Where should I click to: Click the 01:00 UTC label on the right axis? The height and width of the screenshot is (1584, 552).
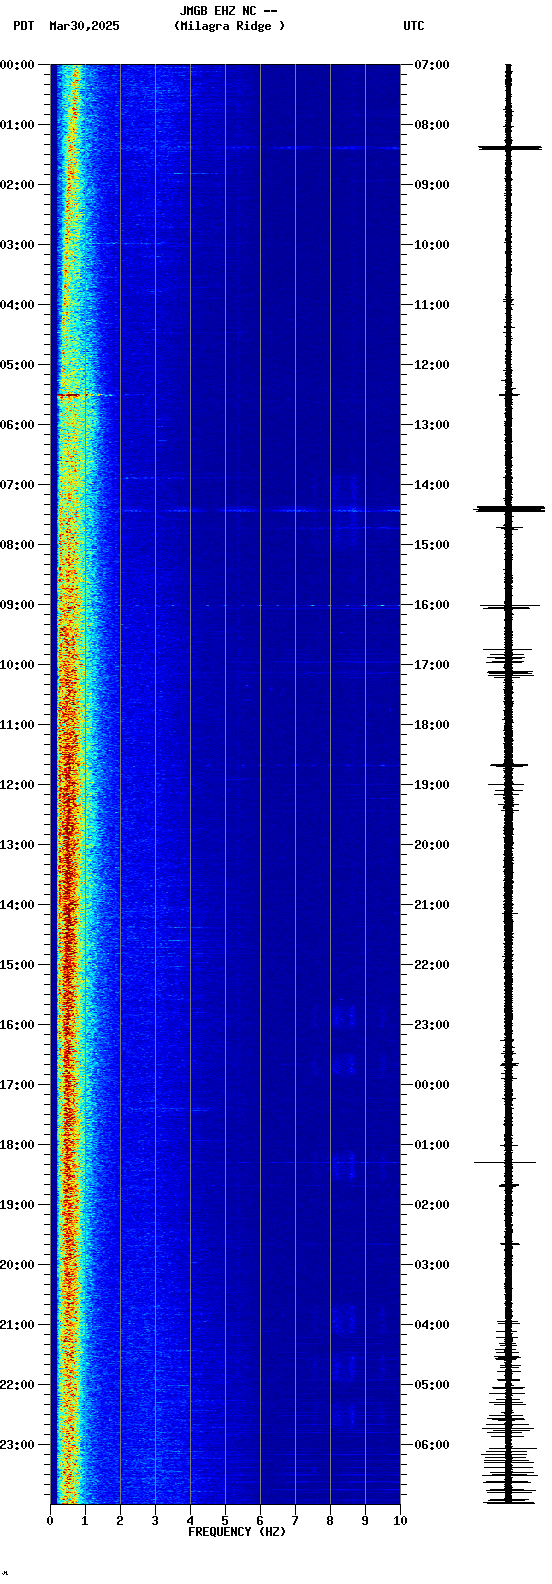pos(432,1145)
